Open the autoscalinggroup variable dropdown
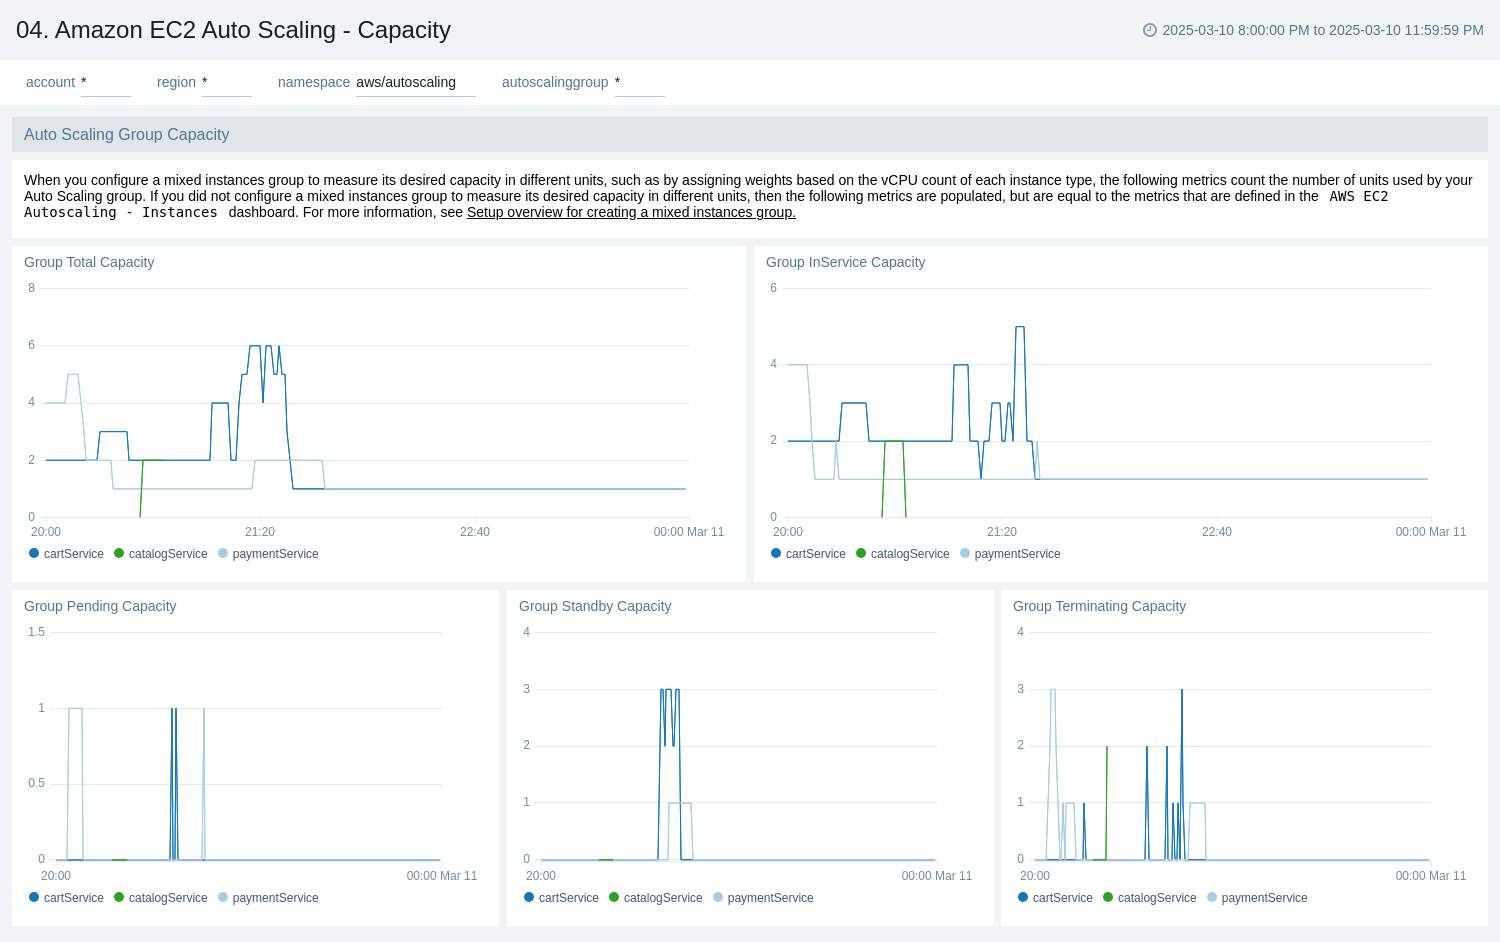Image resolution: width=1500 pixels, height=942 pixels. pyautogui.click(x=640, y=82)
